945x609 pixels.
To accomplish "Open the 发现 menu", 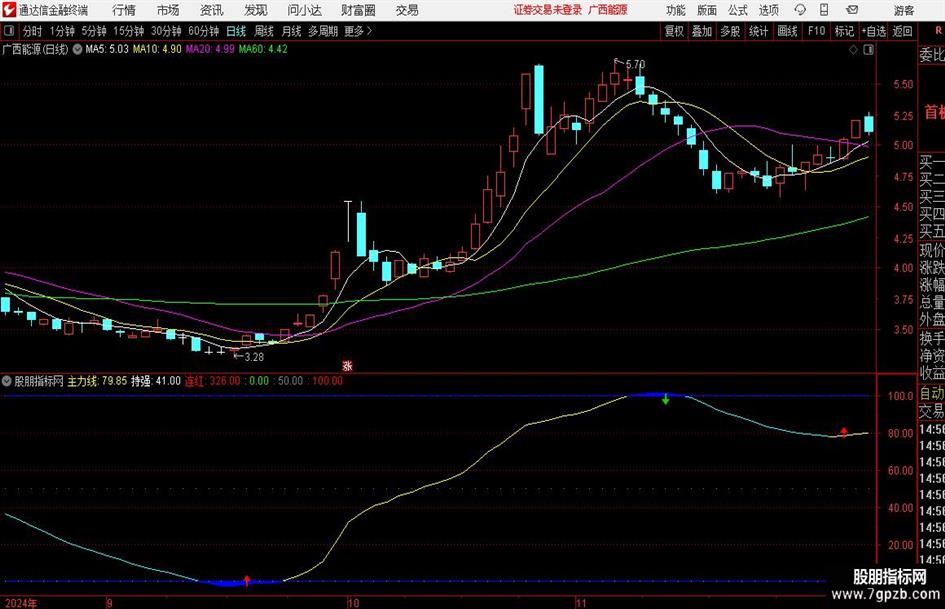I will tap(256, 10).
